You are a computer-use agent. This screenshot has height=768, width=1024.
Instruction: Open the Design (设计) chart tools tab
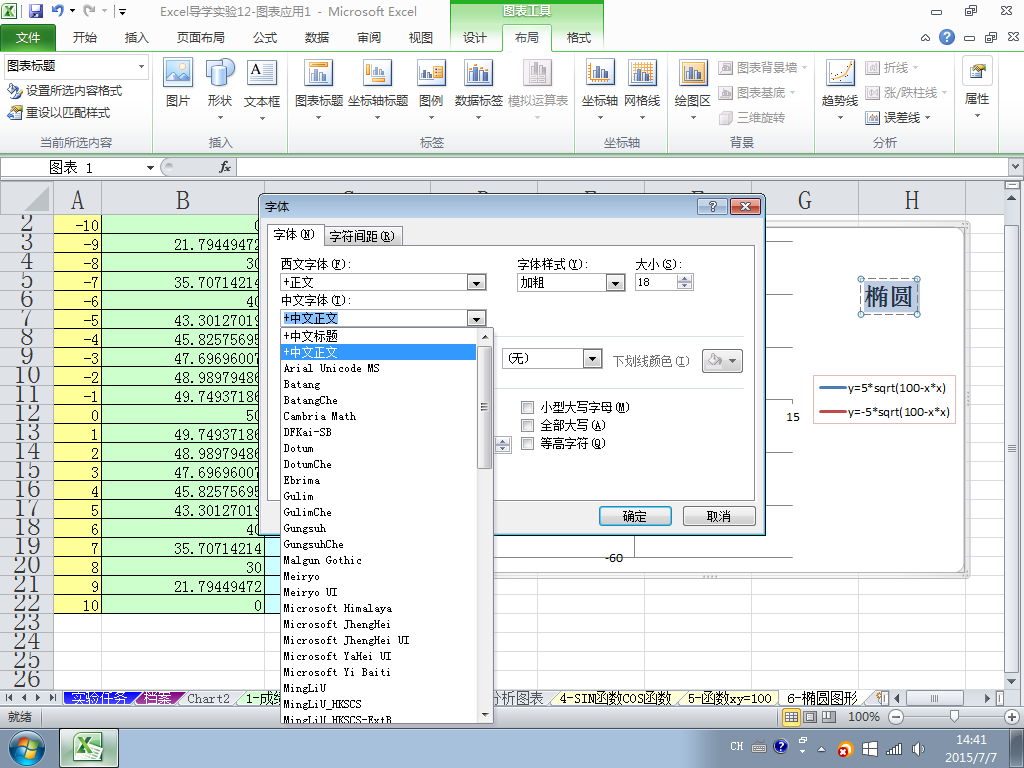(x=475, y=38)
